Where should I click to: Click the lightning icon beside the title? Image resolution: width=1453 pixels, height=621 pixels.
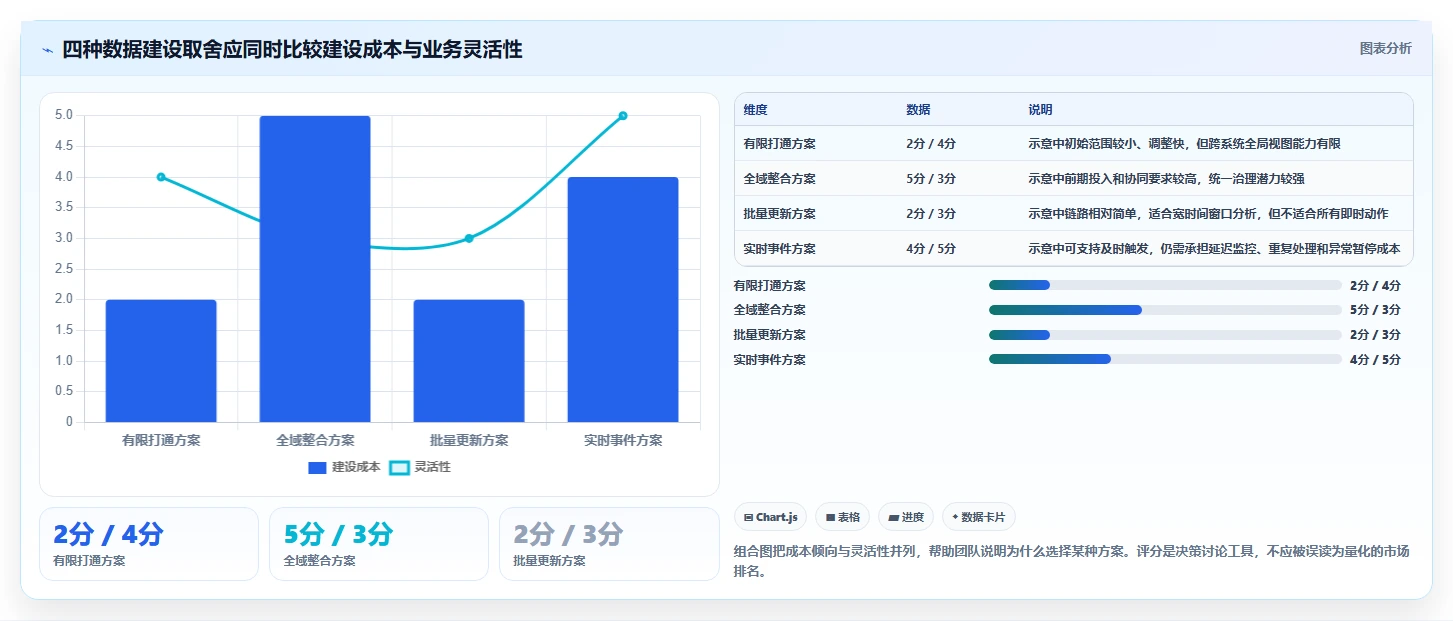click(x=47, y=49)
